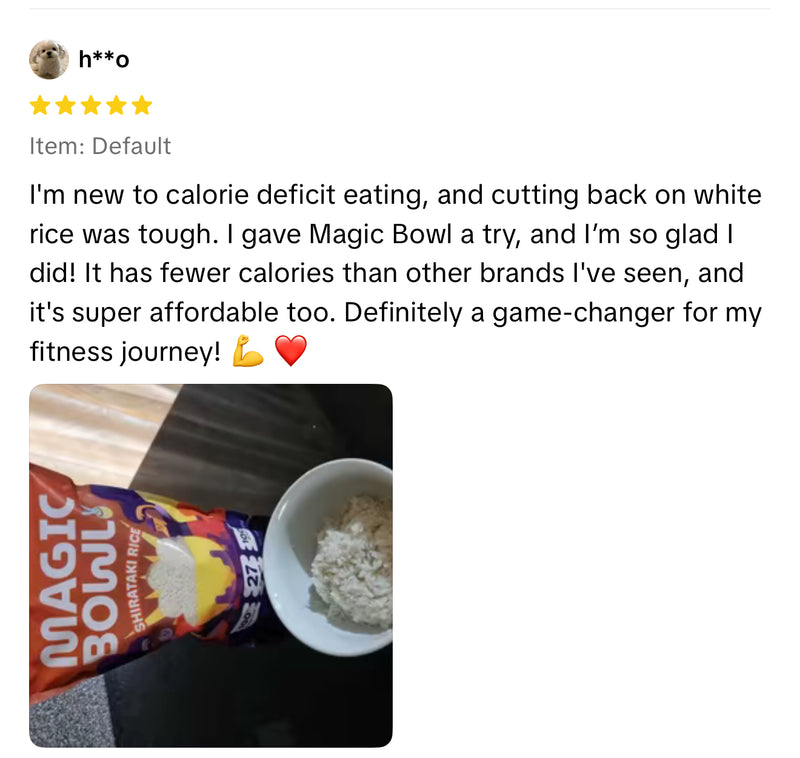Click the word "game-changer" in review
The image size is (800, 758).
pos(584,313)
